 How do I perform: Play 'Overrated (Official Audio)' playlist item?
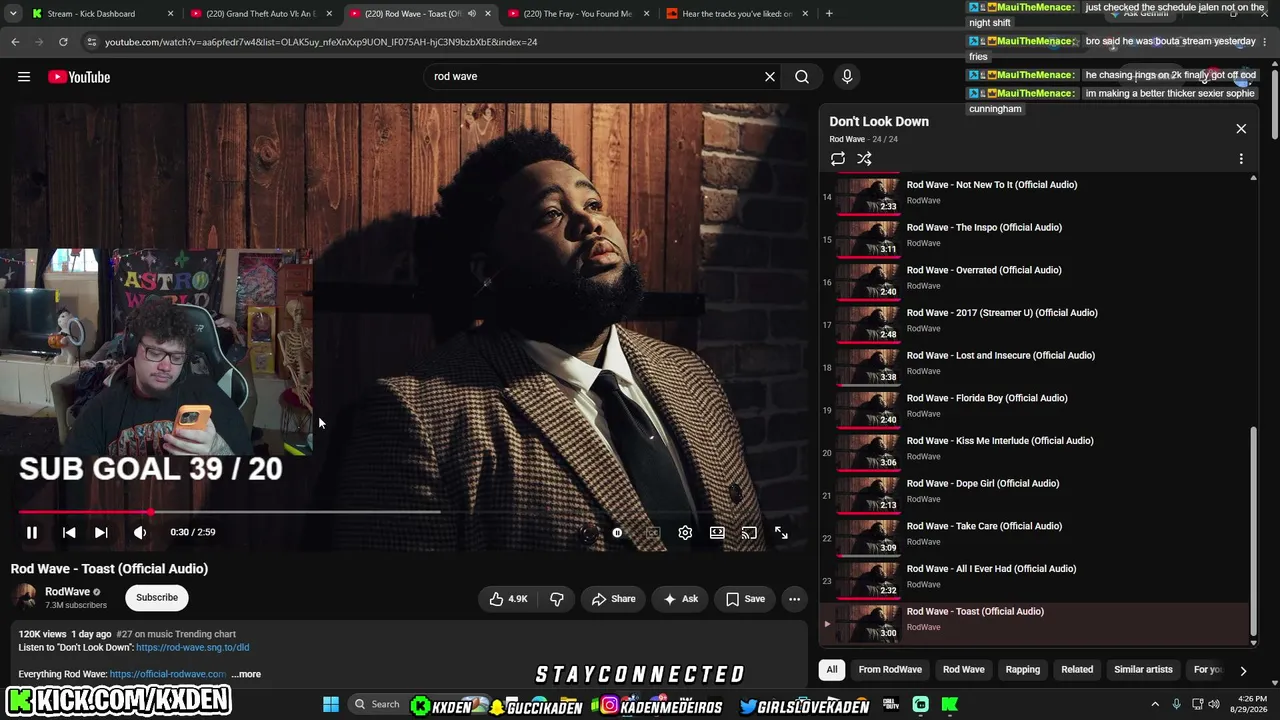1035,282
